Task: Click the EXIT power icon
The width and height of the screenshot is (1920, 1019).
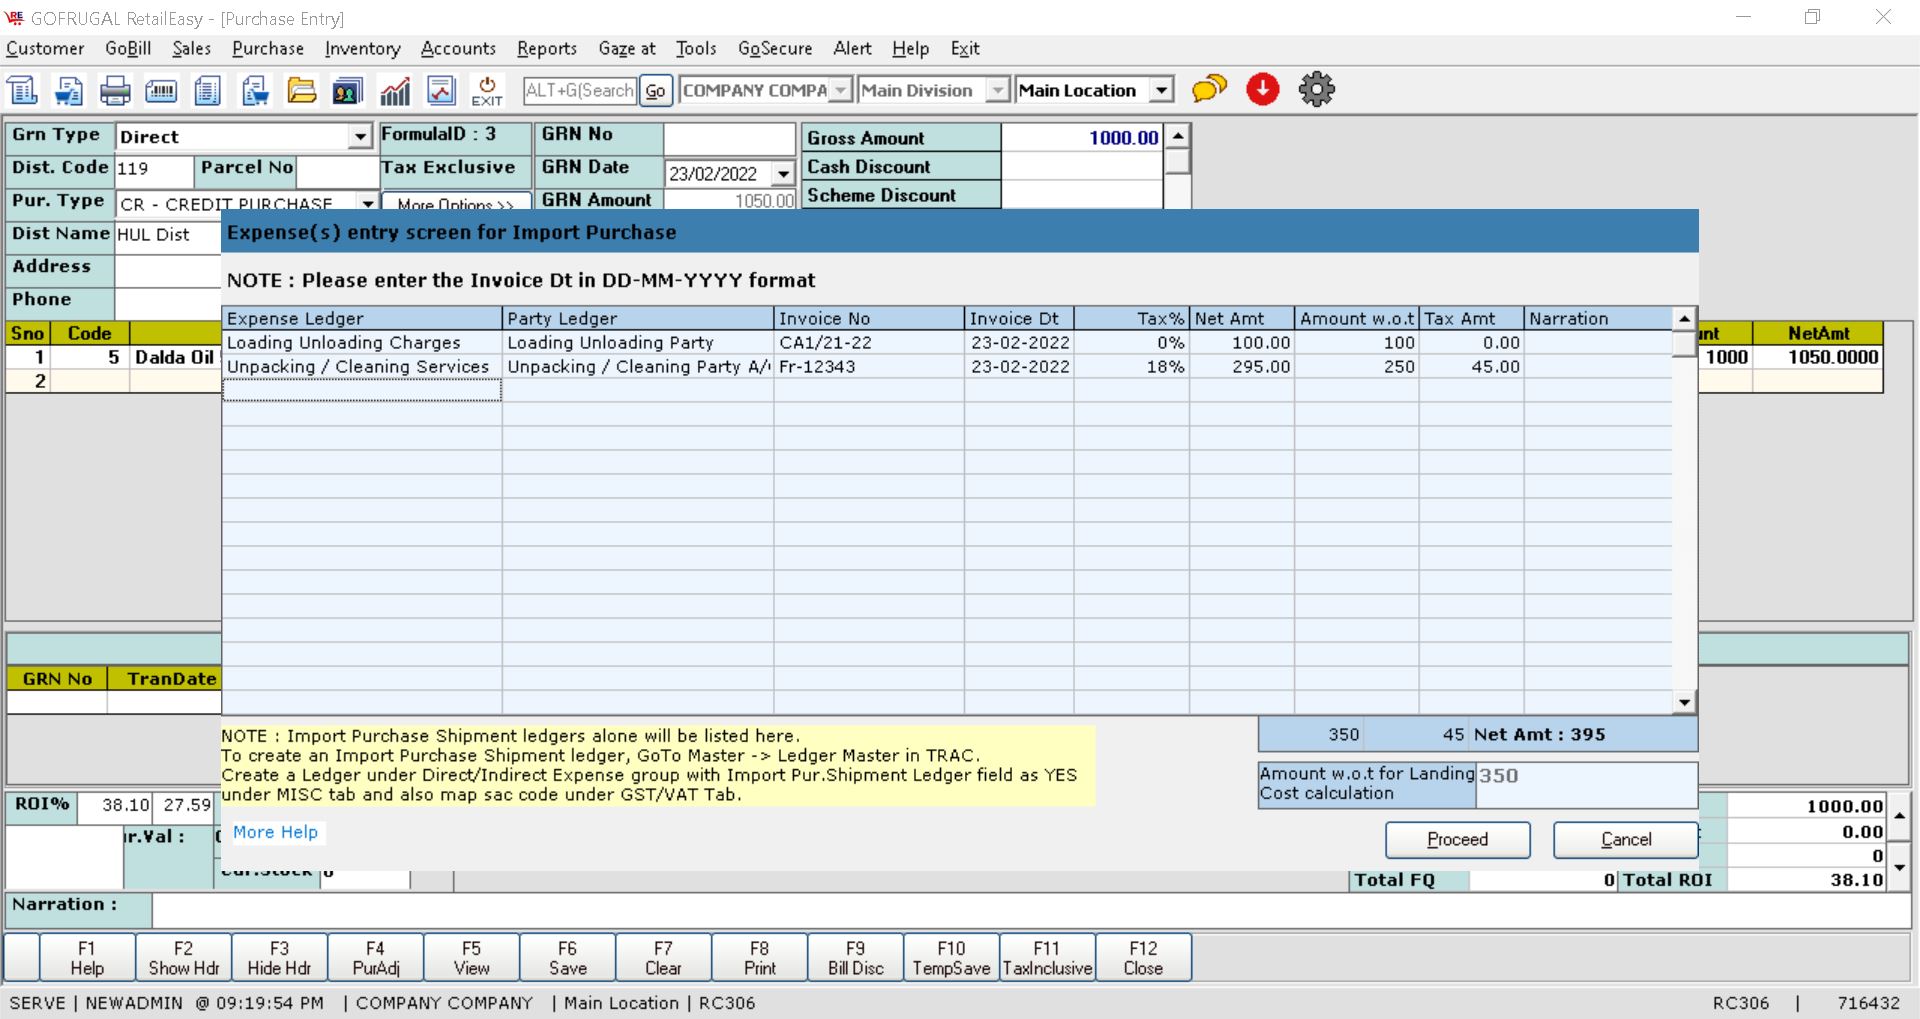Action: point(487,91)
